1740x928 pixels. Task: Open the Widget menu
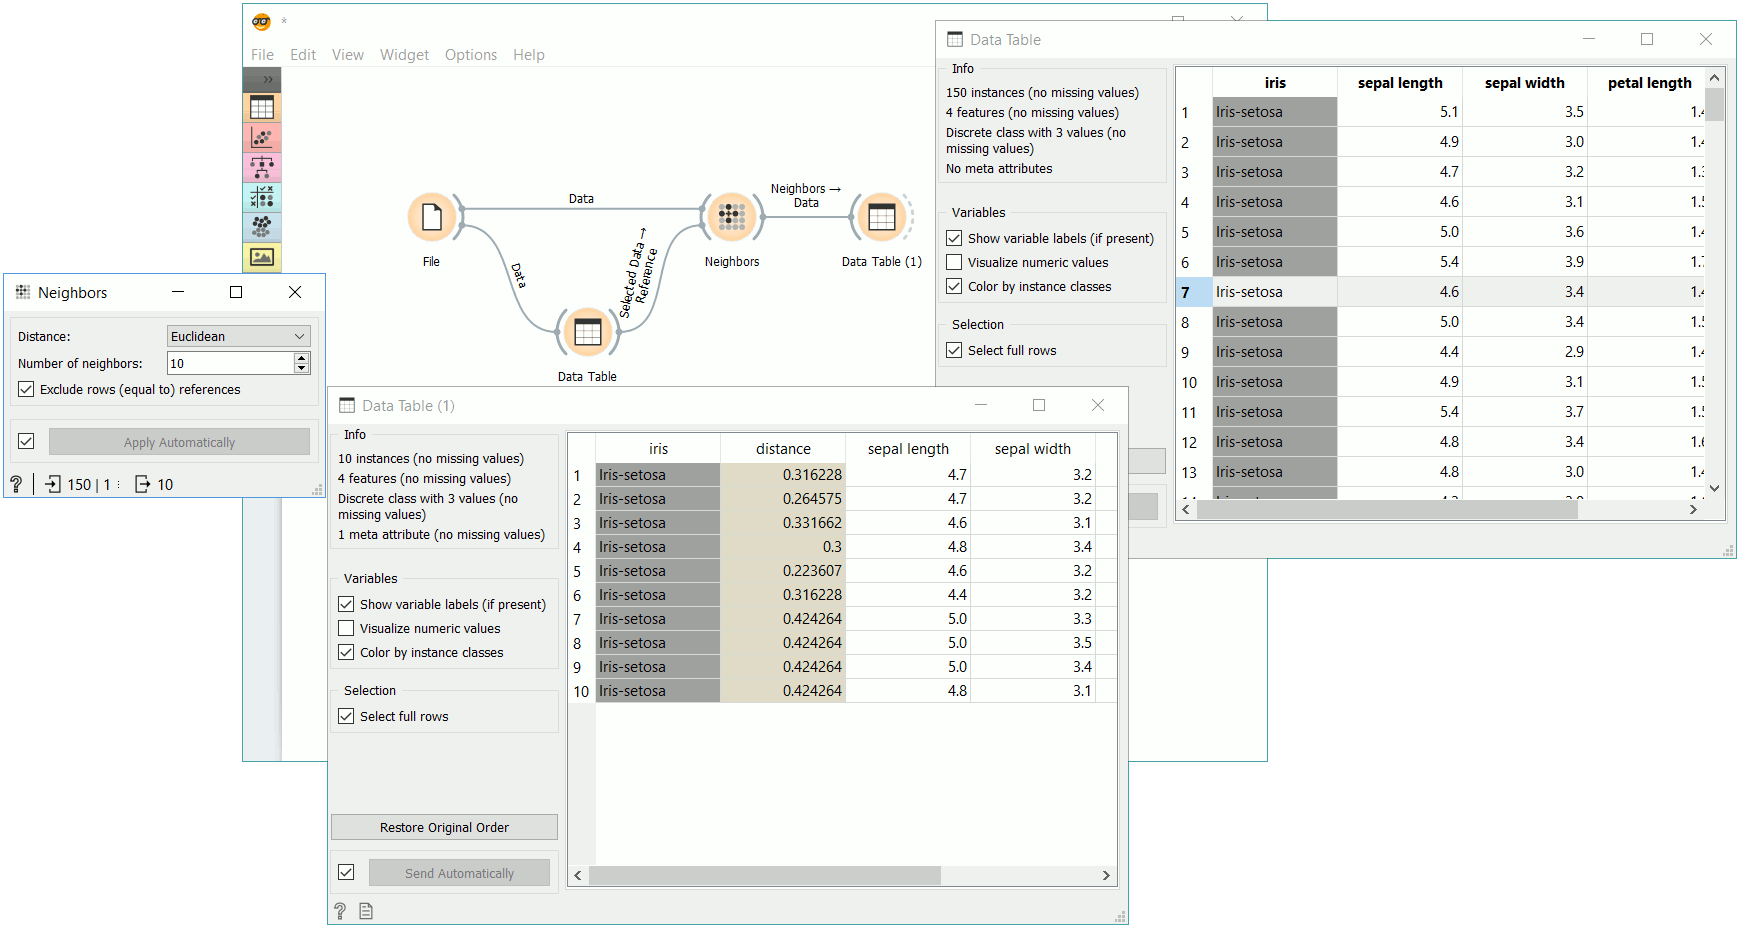coord(404,55)
